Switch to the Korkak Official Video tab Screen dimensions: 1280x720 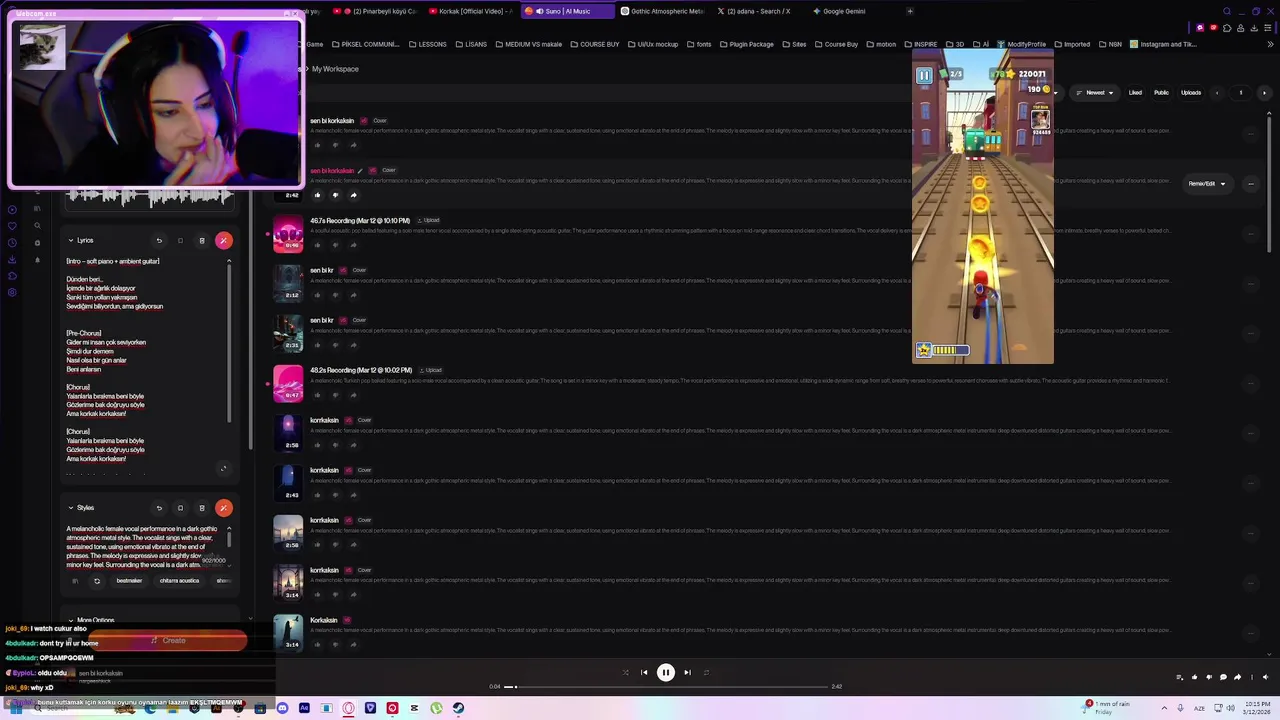pos(470,11)
